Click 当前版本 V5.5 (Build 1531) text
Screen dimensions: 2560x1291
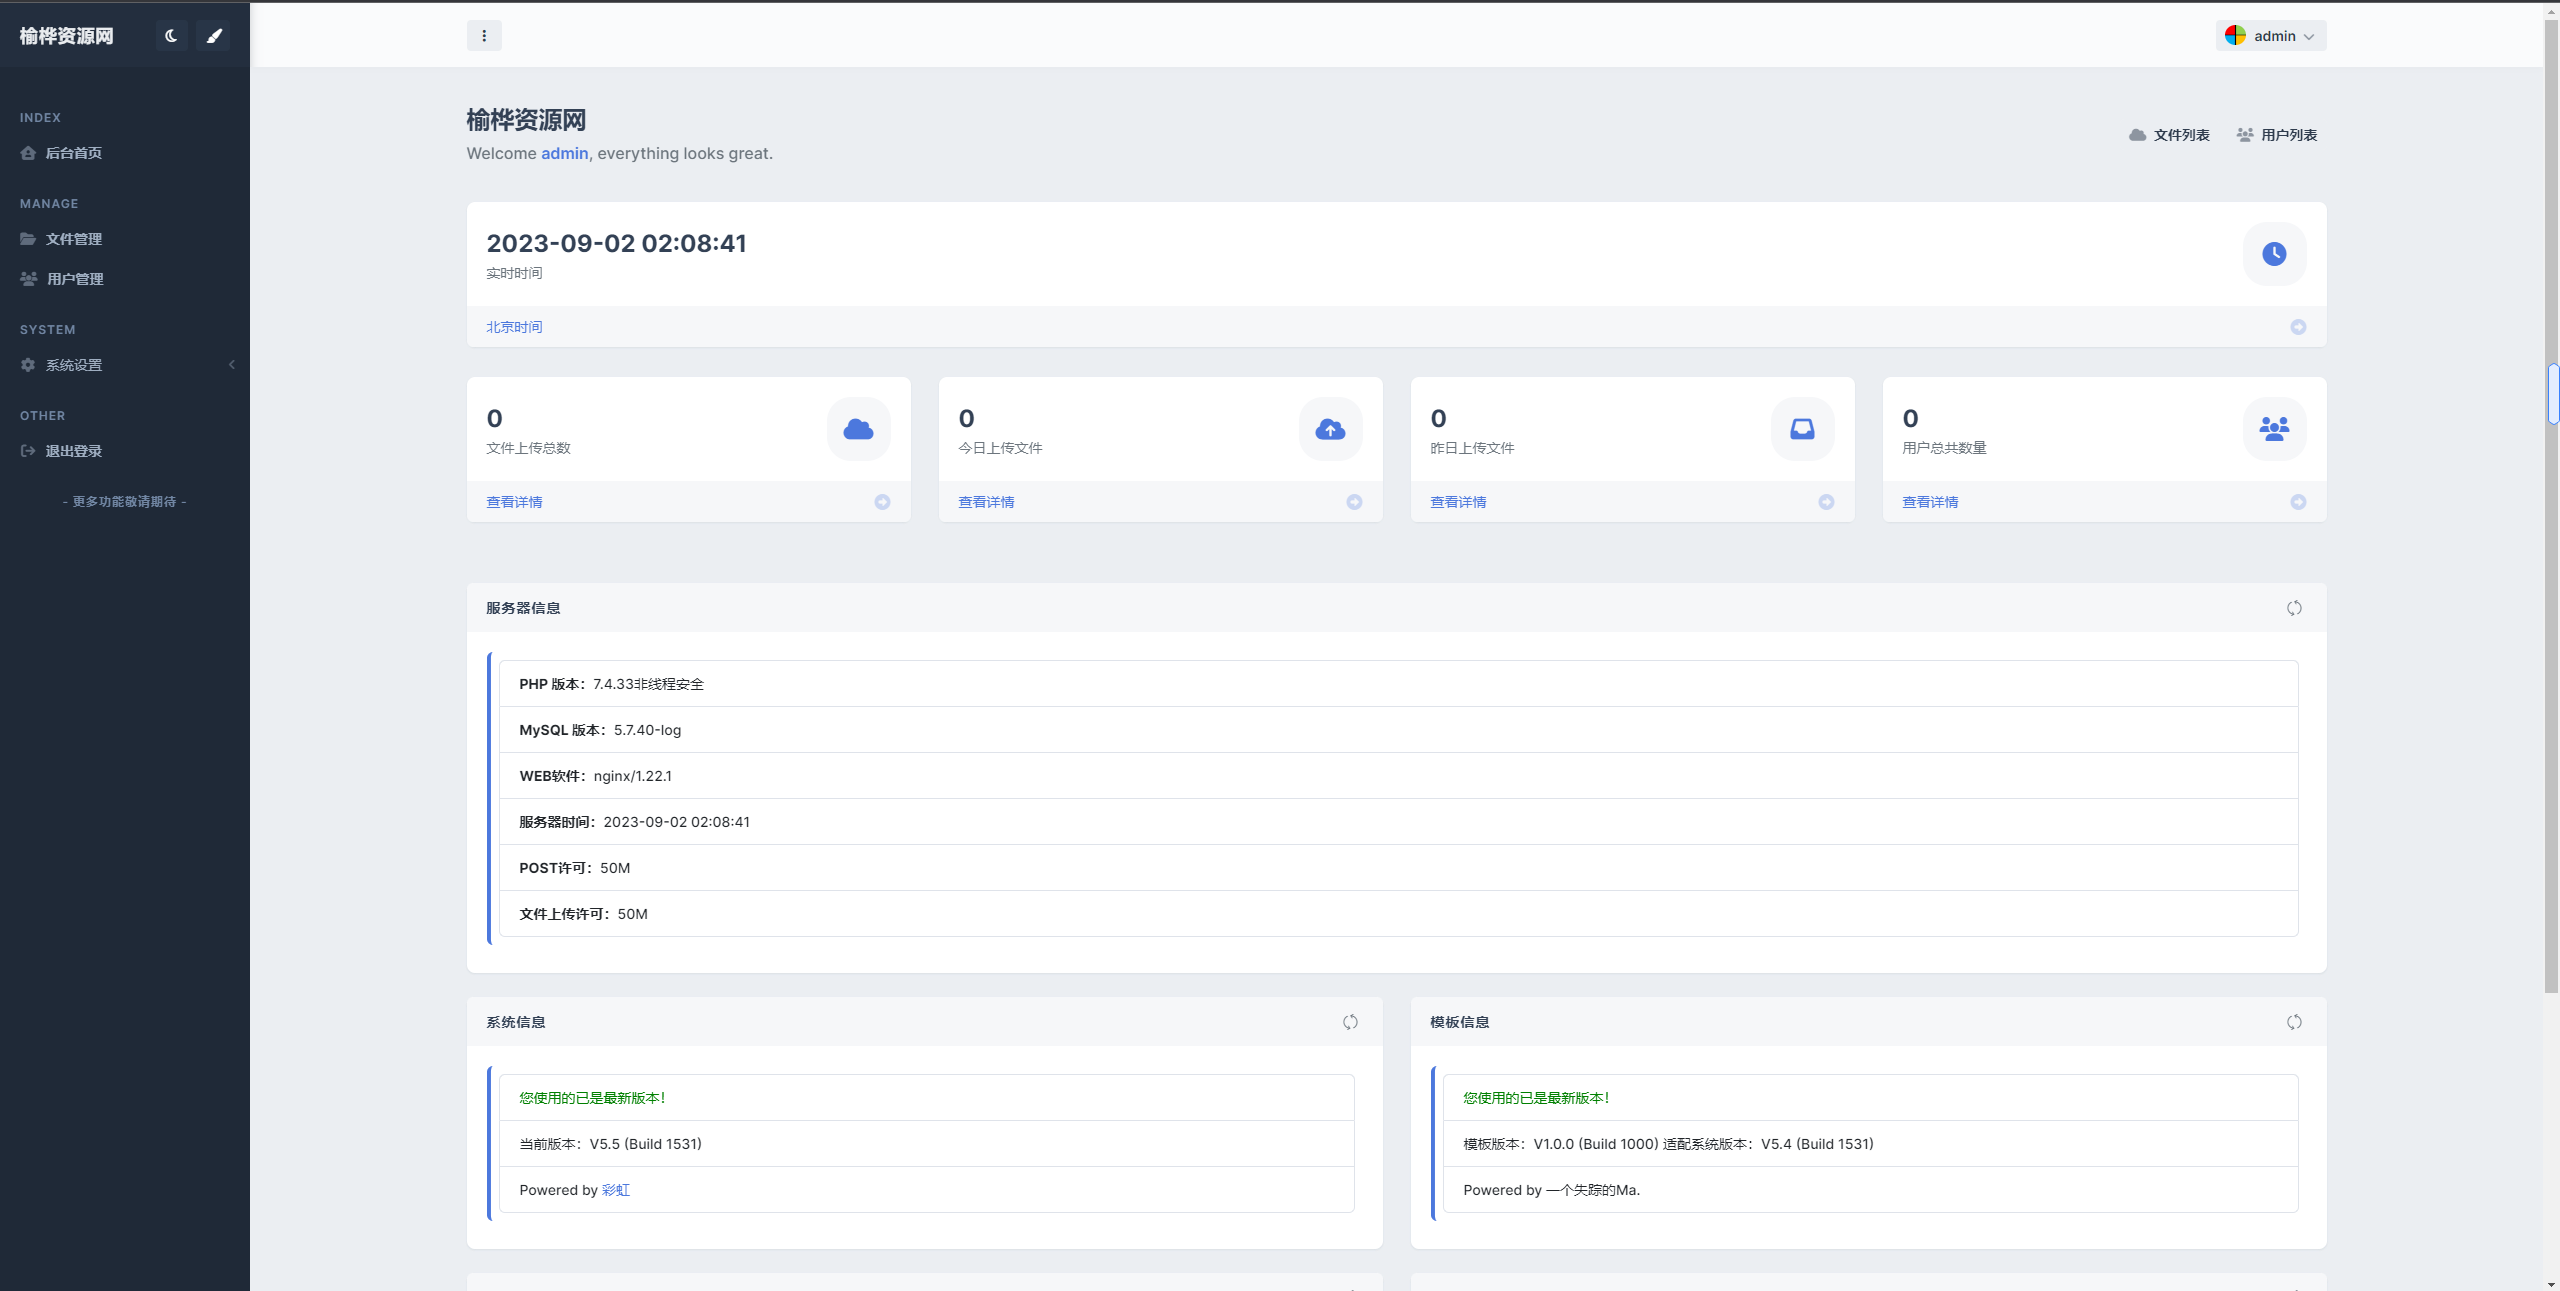pos(610,1144)
